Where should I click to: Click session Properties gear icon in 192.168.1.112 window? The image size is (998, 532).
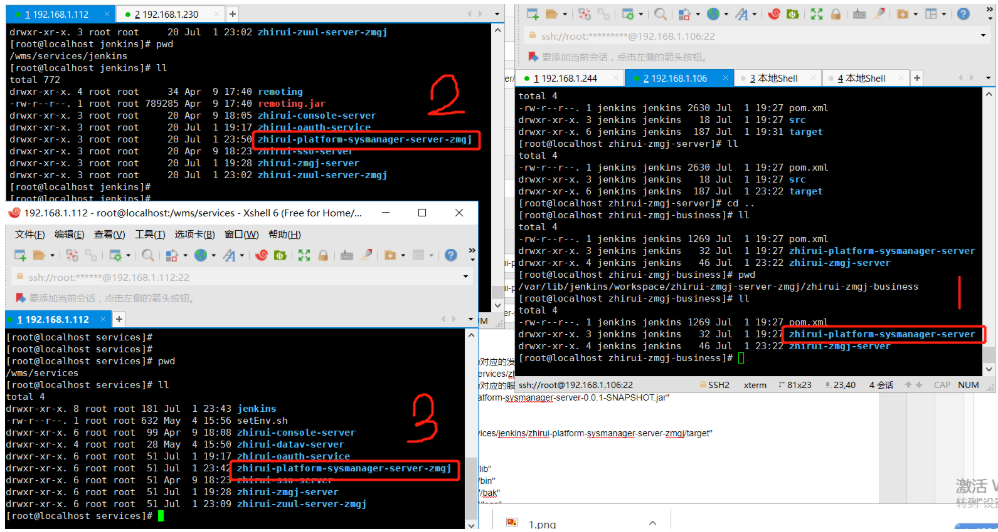point(115,255)
